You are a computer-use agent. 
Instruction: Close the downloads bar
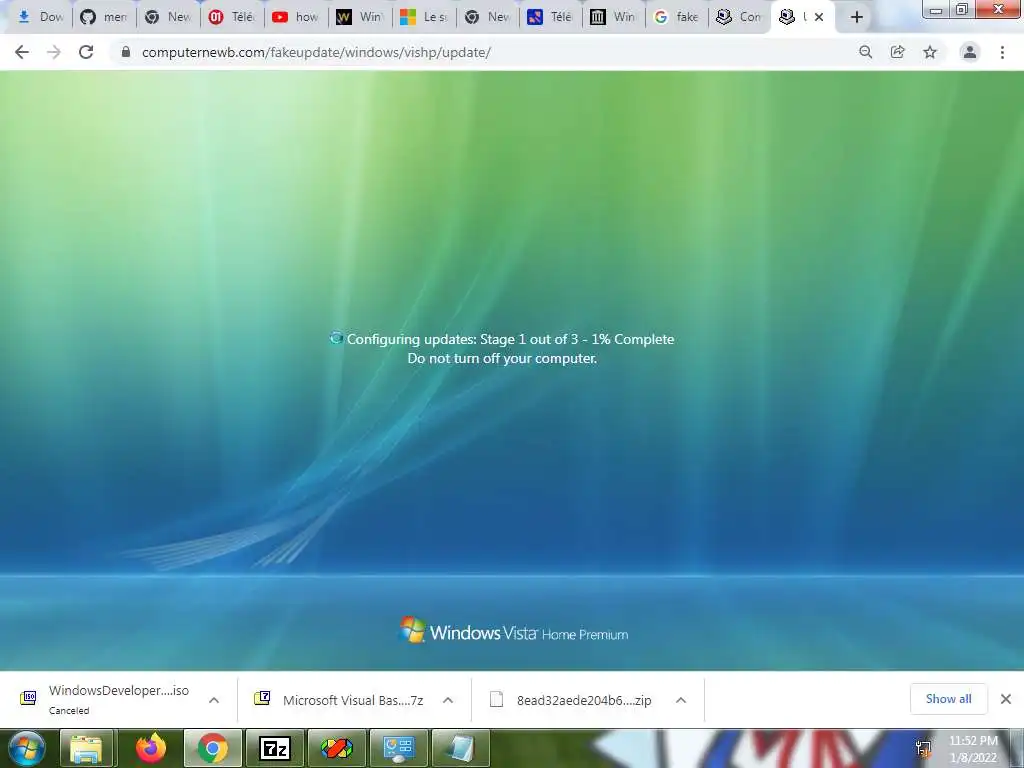(1006, 699)
